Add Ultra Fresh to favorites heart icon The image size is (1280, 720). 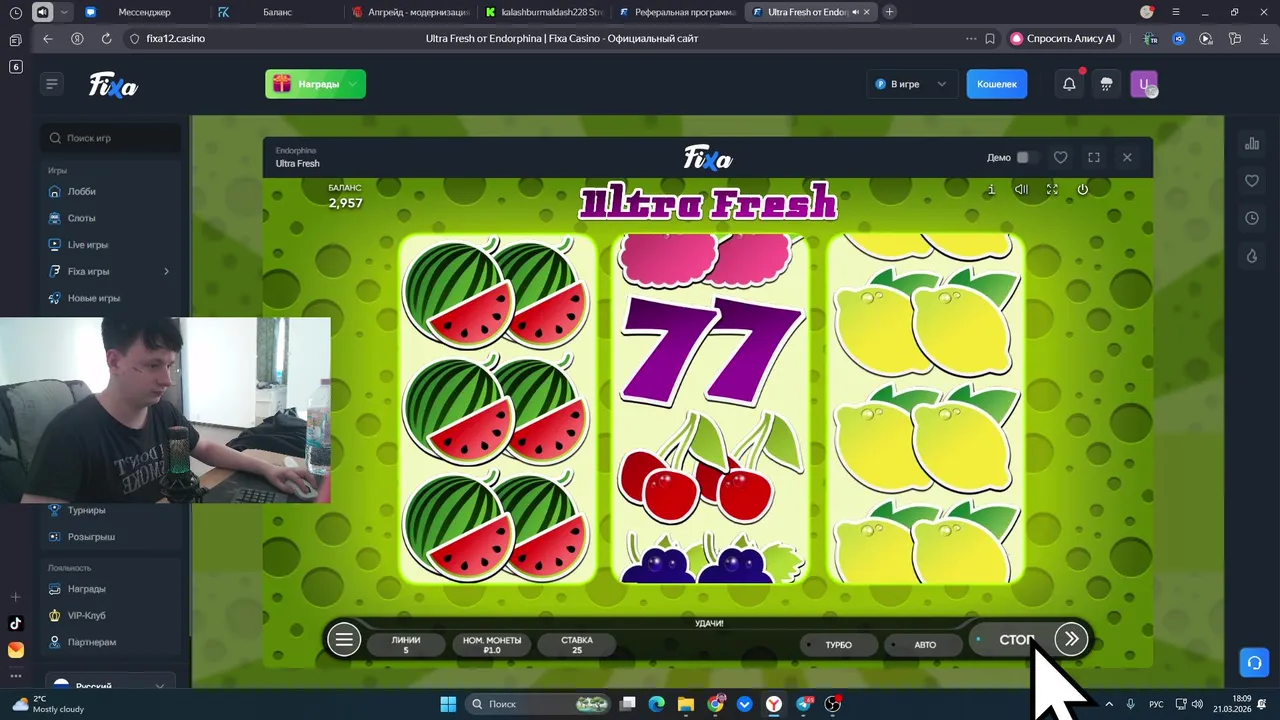coord(1061,157)
